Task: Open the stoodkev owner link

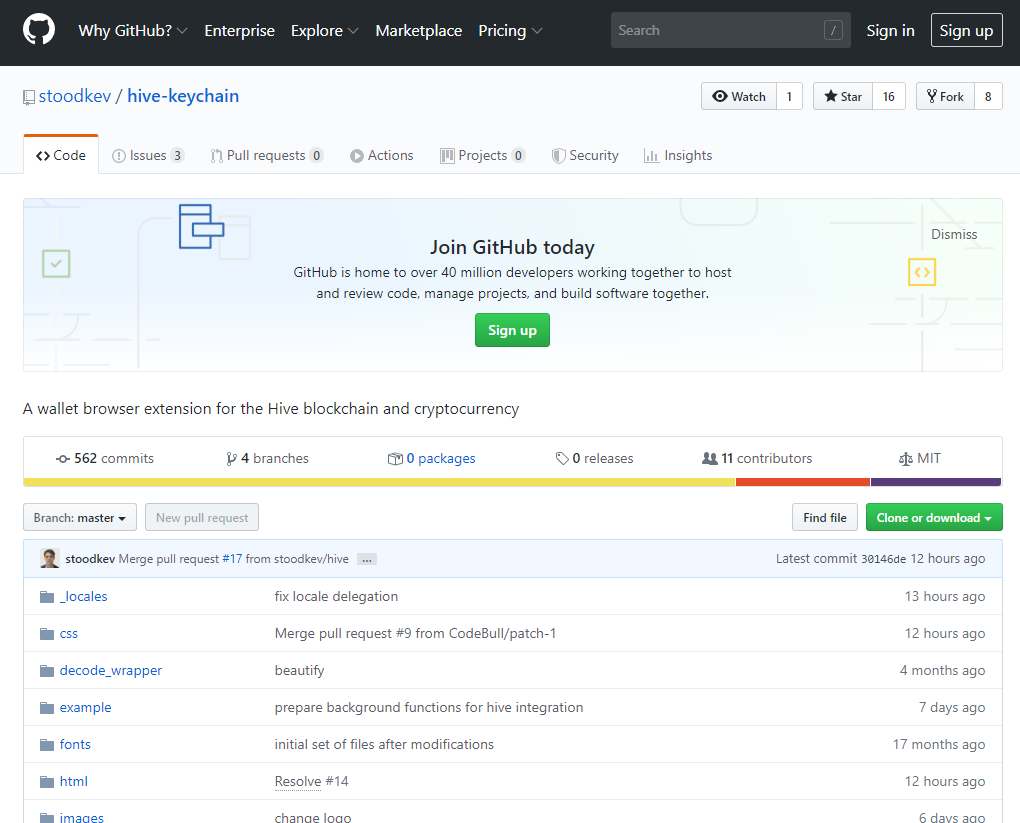Action: coord(75,96)
